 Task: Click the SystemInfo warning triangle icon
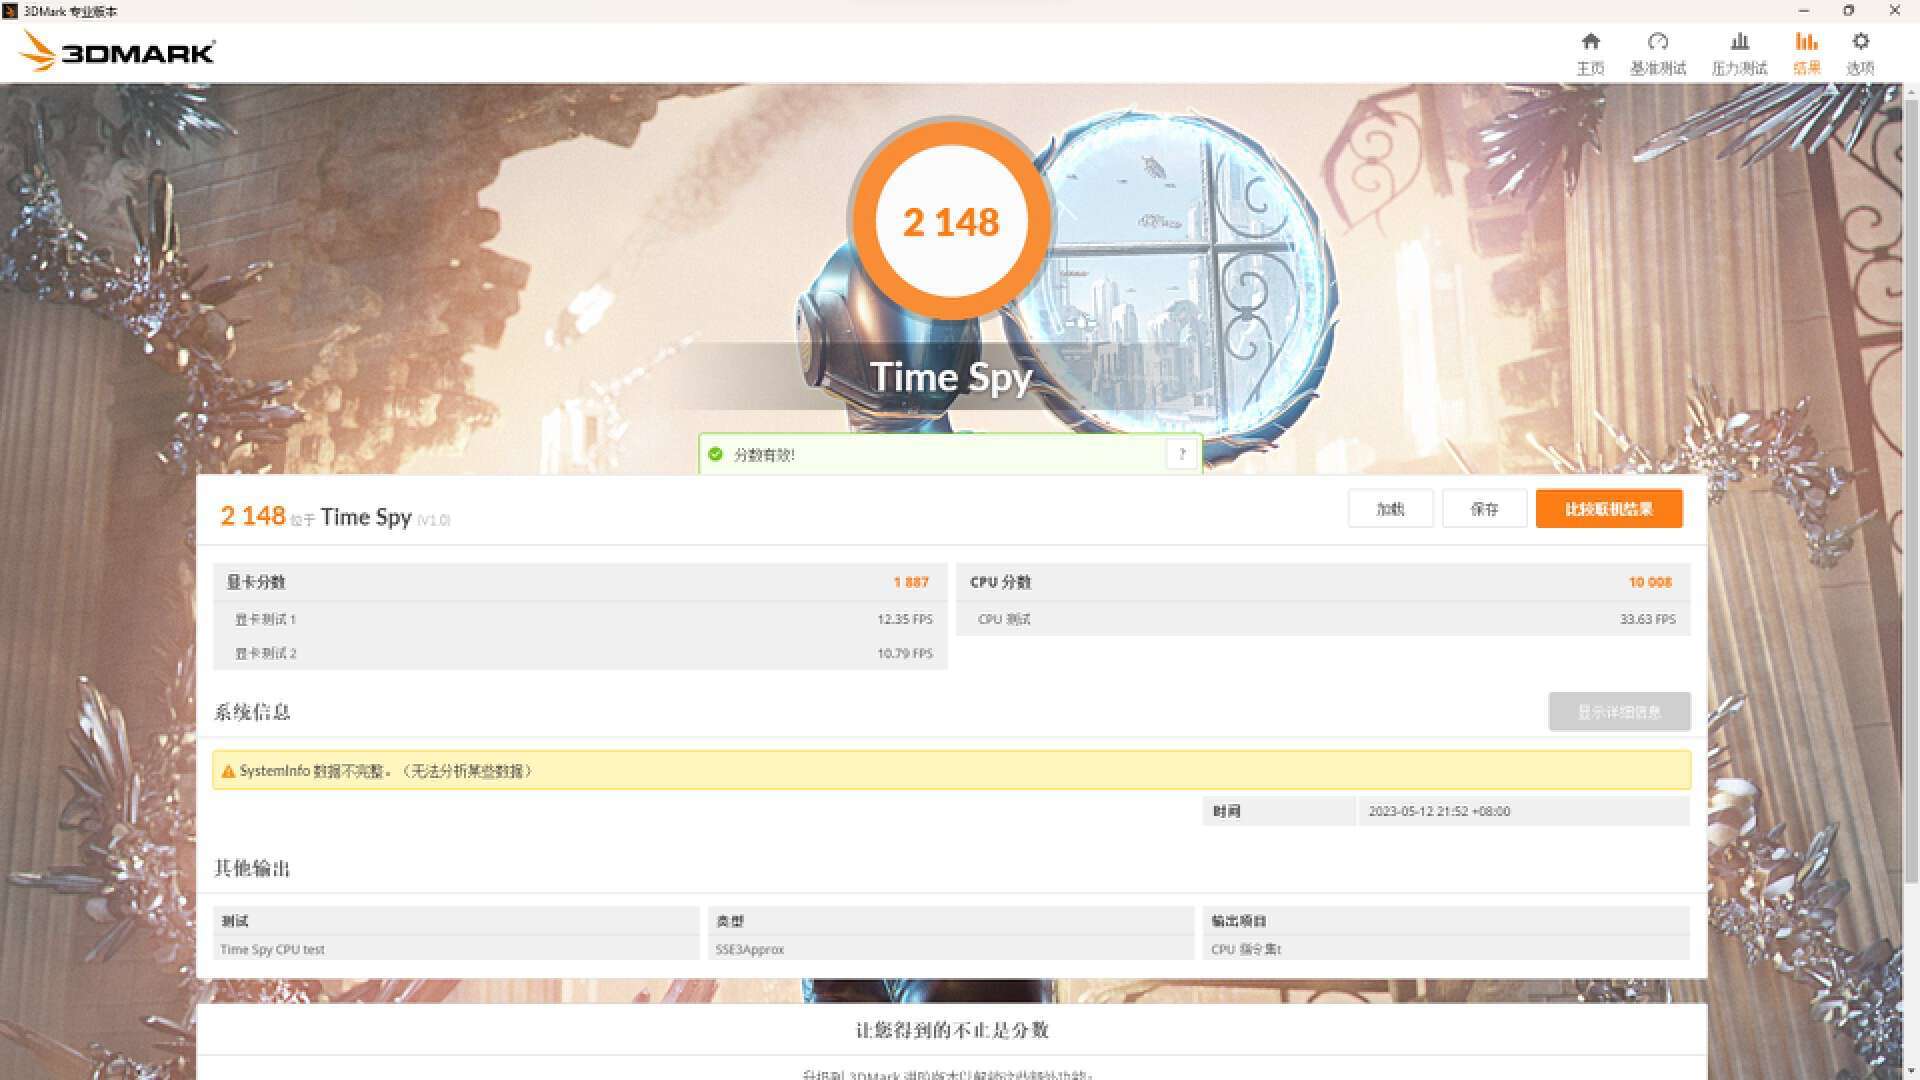[x=228, y=771]
